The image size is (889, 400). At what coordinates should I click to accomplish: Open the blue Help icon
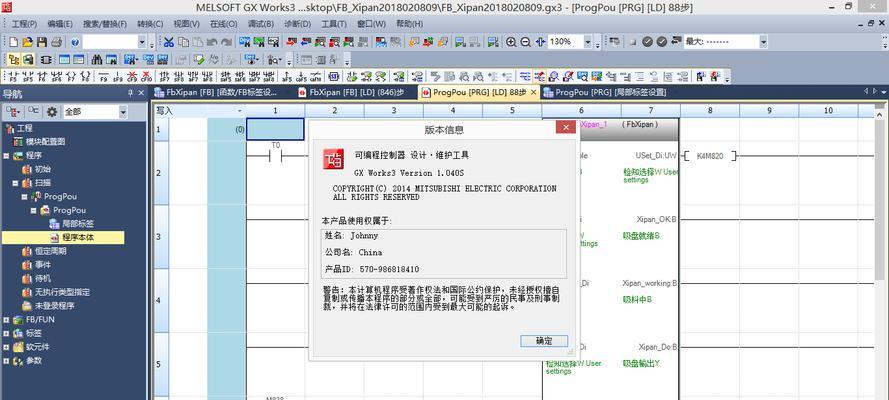75,42
